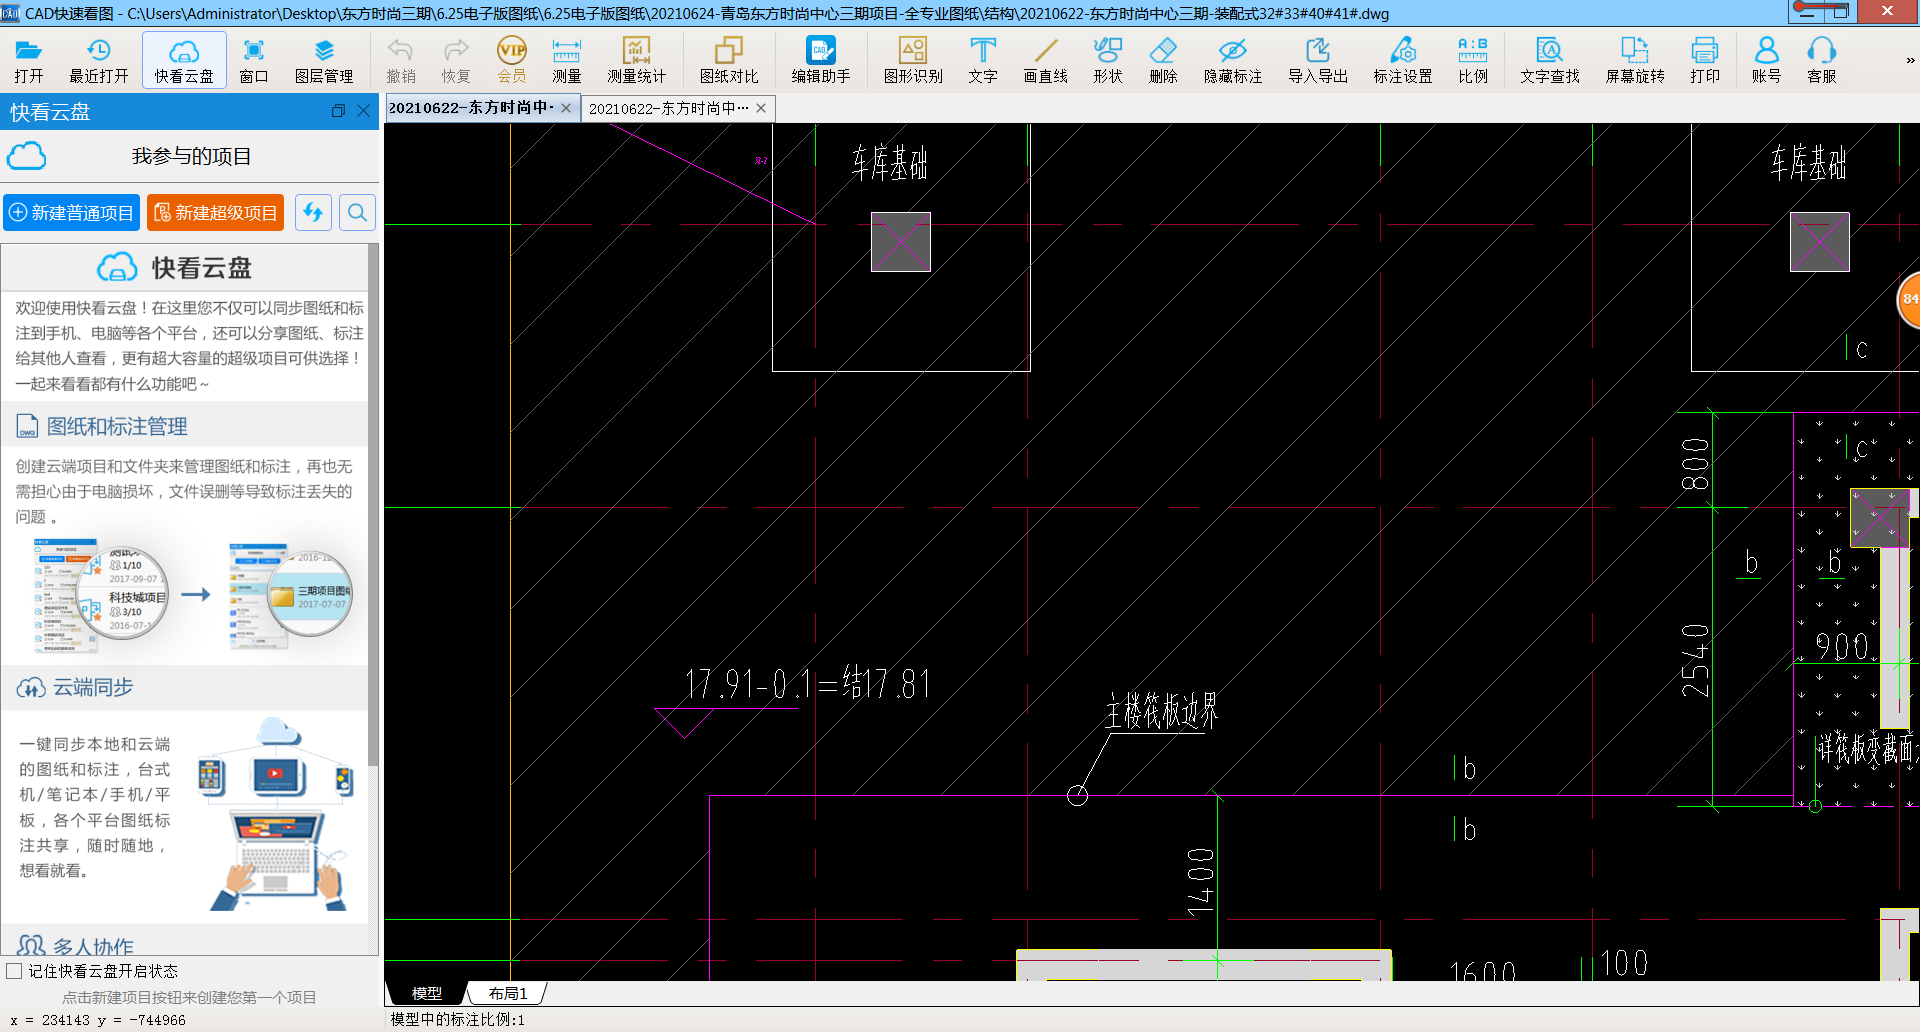
Task: Select the 文字 text annotation tool
Action: (x=983, y=60)
